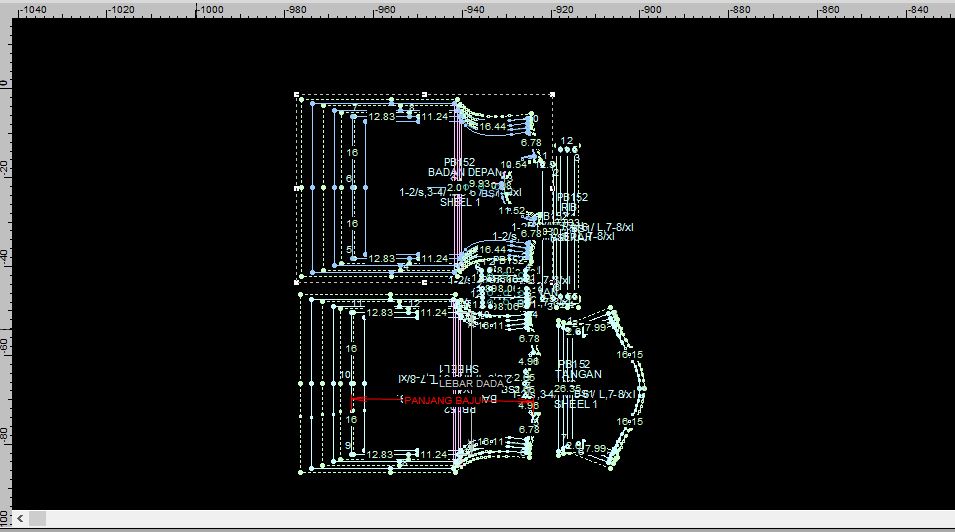Image resolution: width=955 pixels, height=532 pixels.
Task: Click the lower 7.99 dimension on the sleeve
Action: (595, 448)
